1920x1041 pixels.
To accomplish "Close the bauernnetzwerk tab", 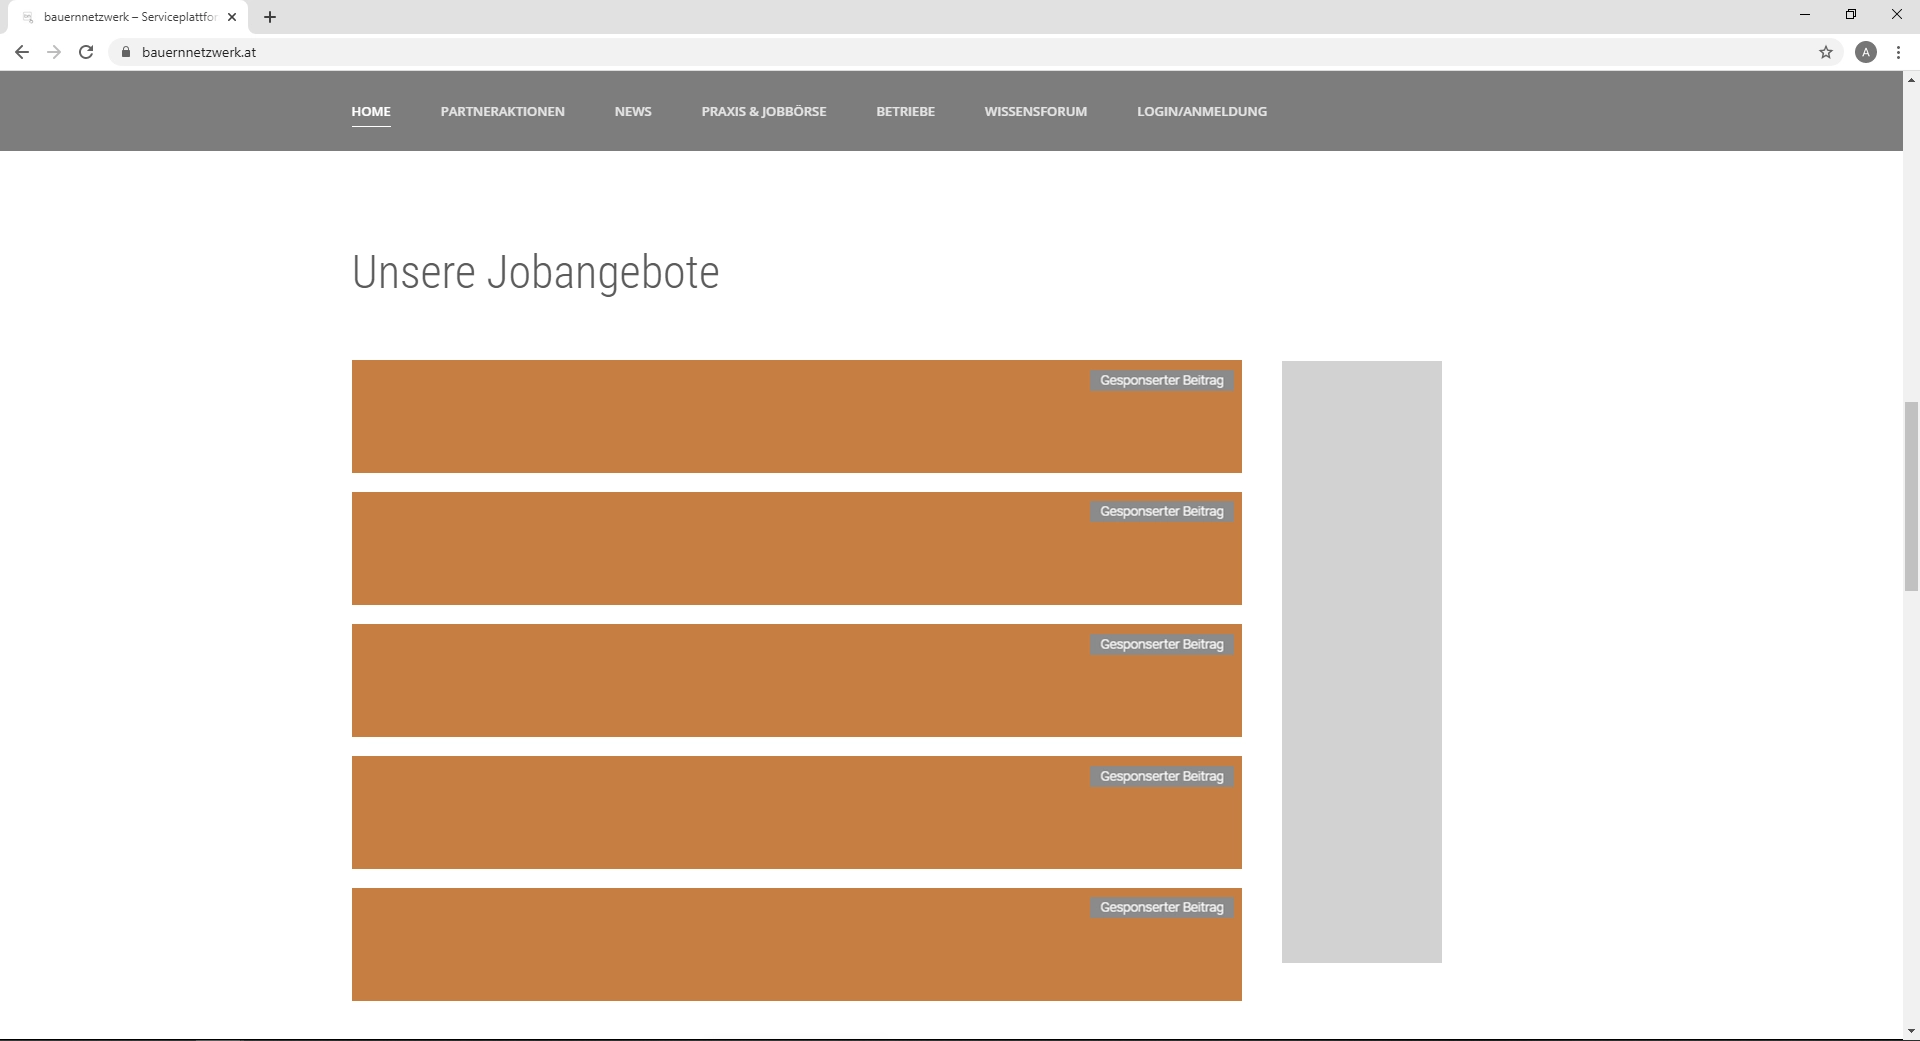I will pos(232,17).
